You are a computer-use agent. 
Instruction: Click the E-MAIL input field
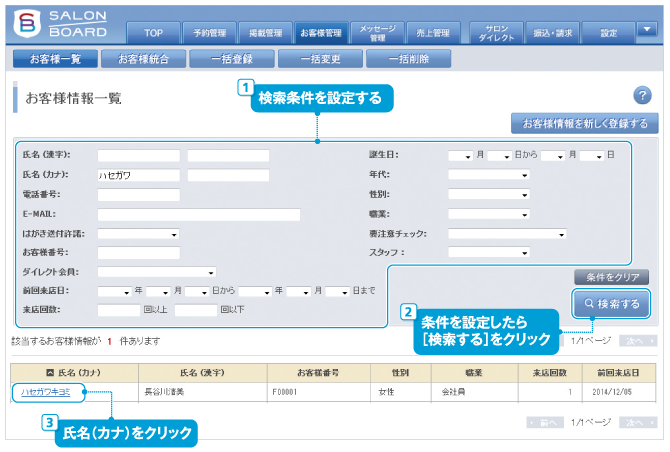point(198,213)
